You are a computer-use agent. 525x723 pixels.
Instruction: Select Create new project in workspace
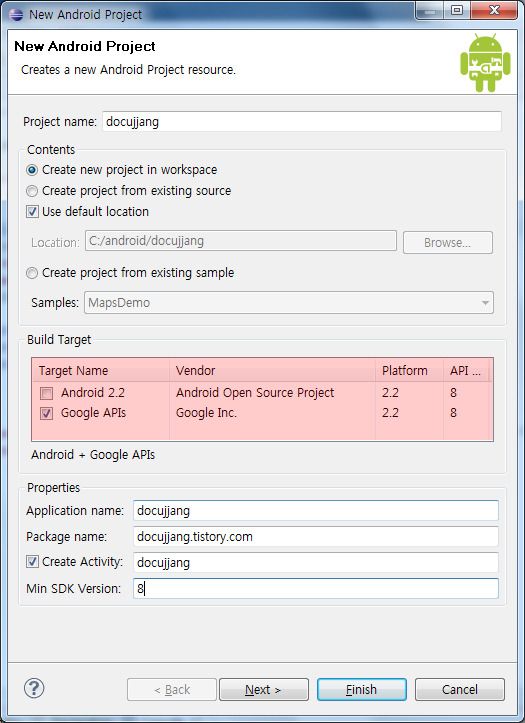coord(32,170)
